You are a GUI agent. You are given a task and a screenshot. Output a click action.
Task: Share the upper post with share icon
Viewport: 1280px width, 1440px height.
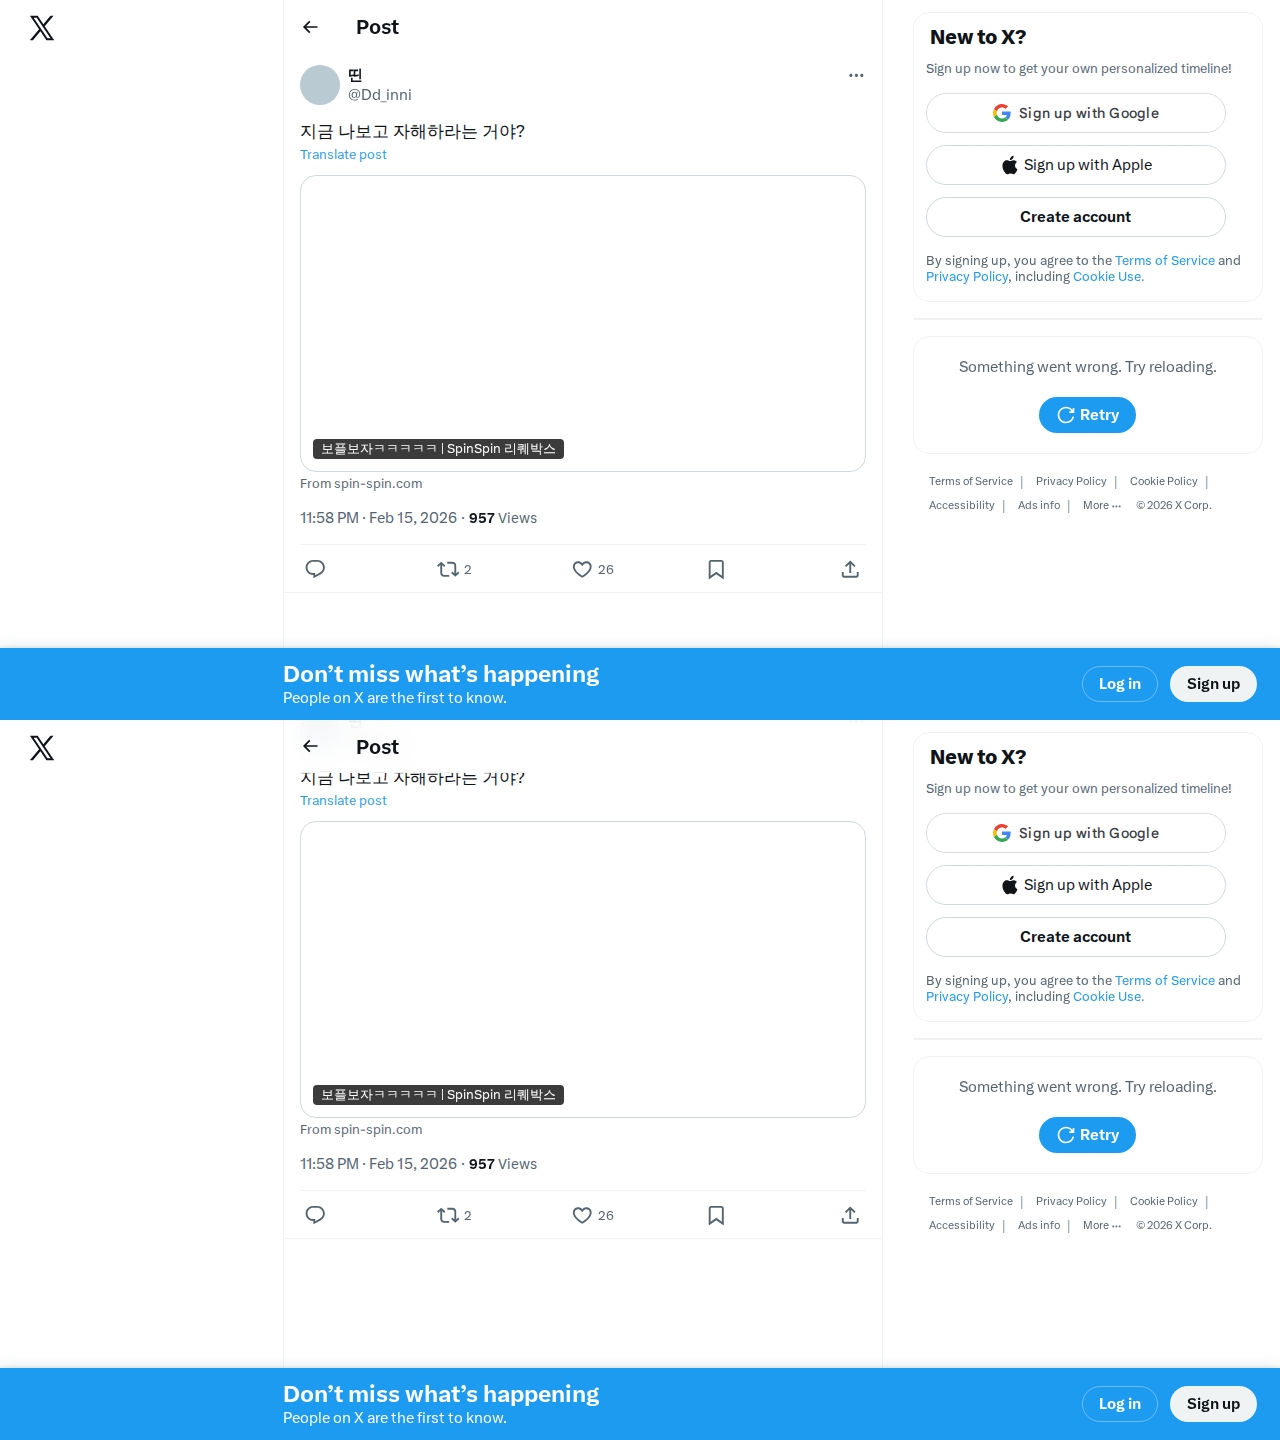(x=850, y=569)
